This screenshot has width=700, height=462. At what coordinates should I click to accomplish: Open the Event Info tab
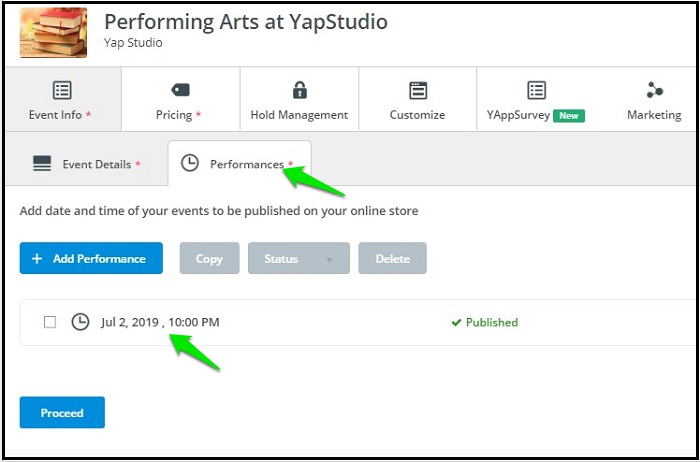[x=62, y=99]
